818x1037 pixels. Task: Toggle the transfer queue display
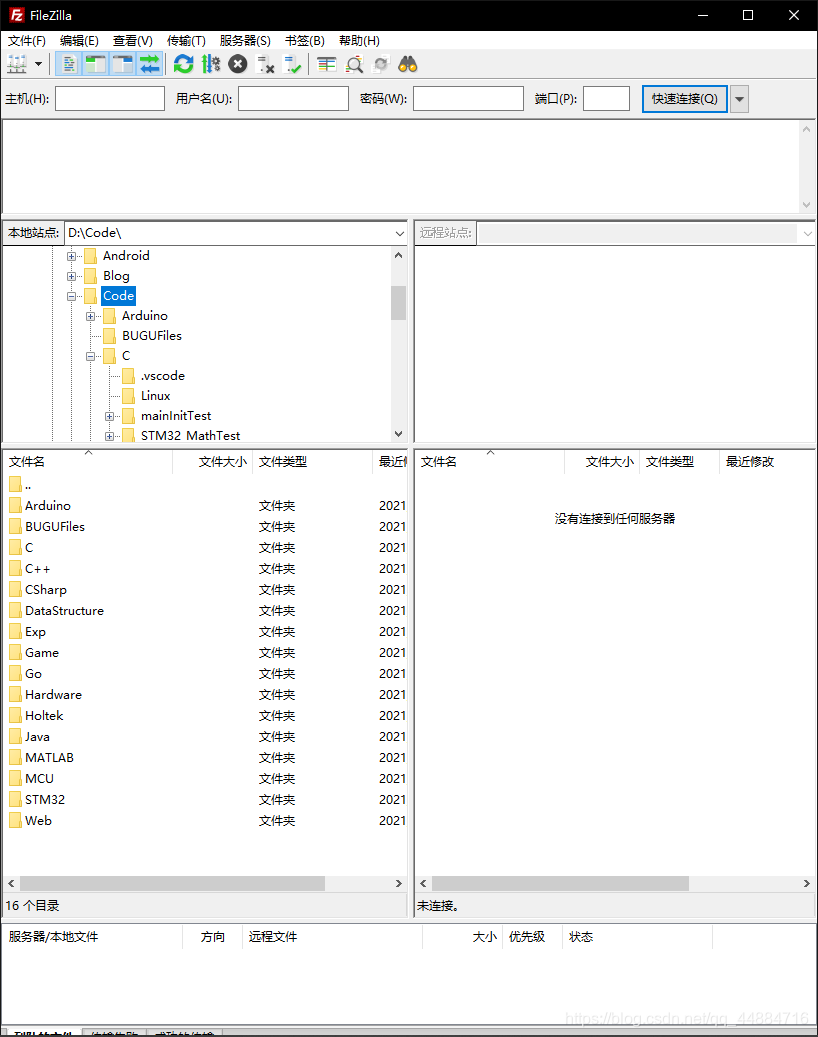click(150, 64)
